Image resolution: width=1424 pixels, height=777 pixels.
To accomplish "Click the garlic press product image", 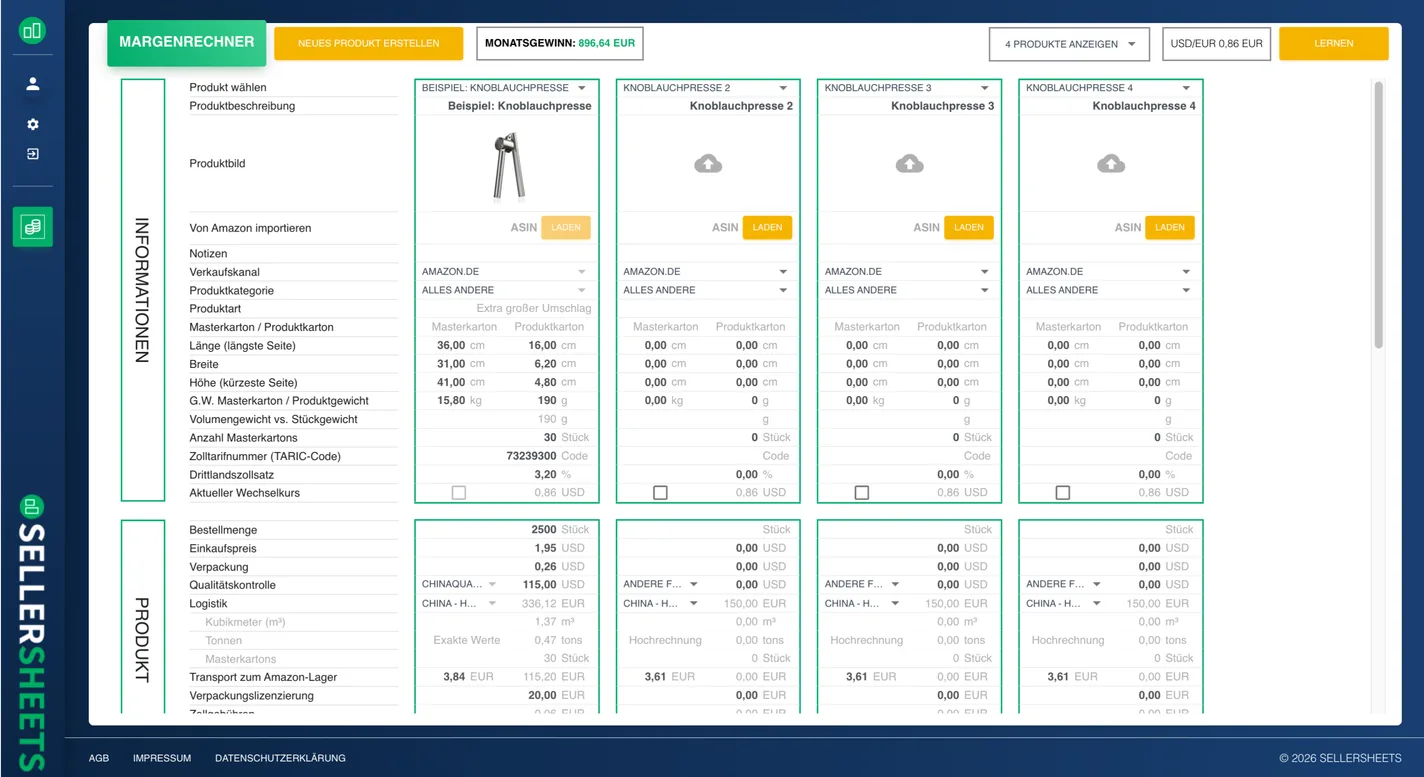I will [507, 166].
